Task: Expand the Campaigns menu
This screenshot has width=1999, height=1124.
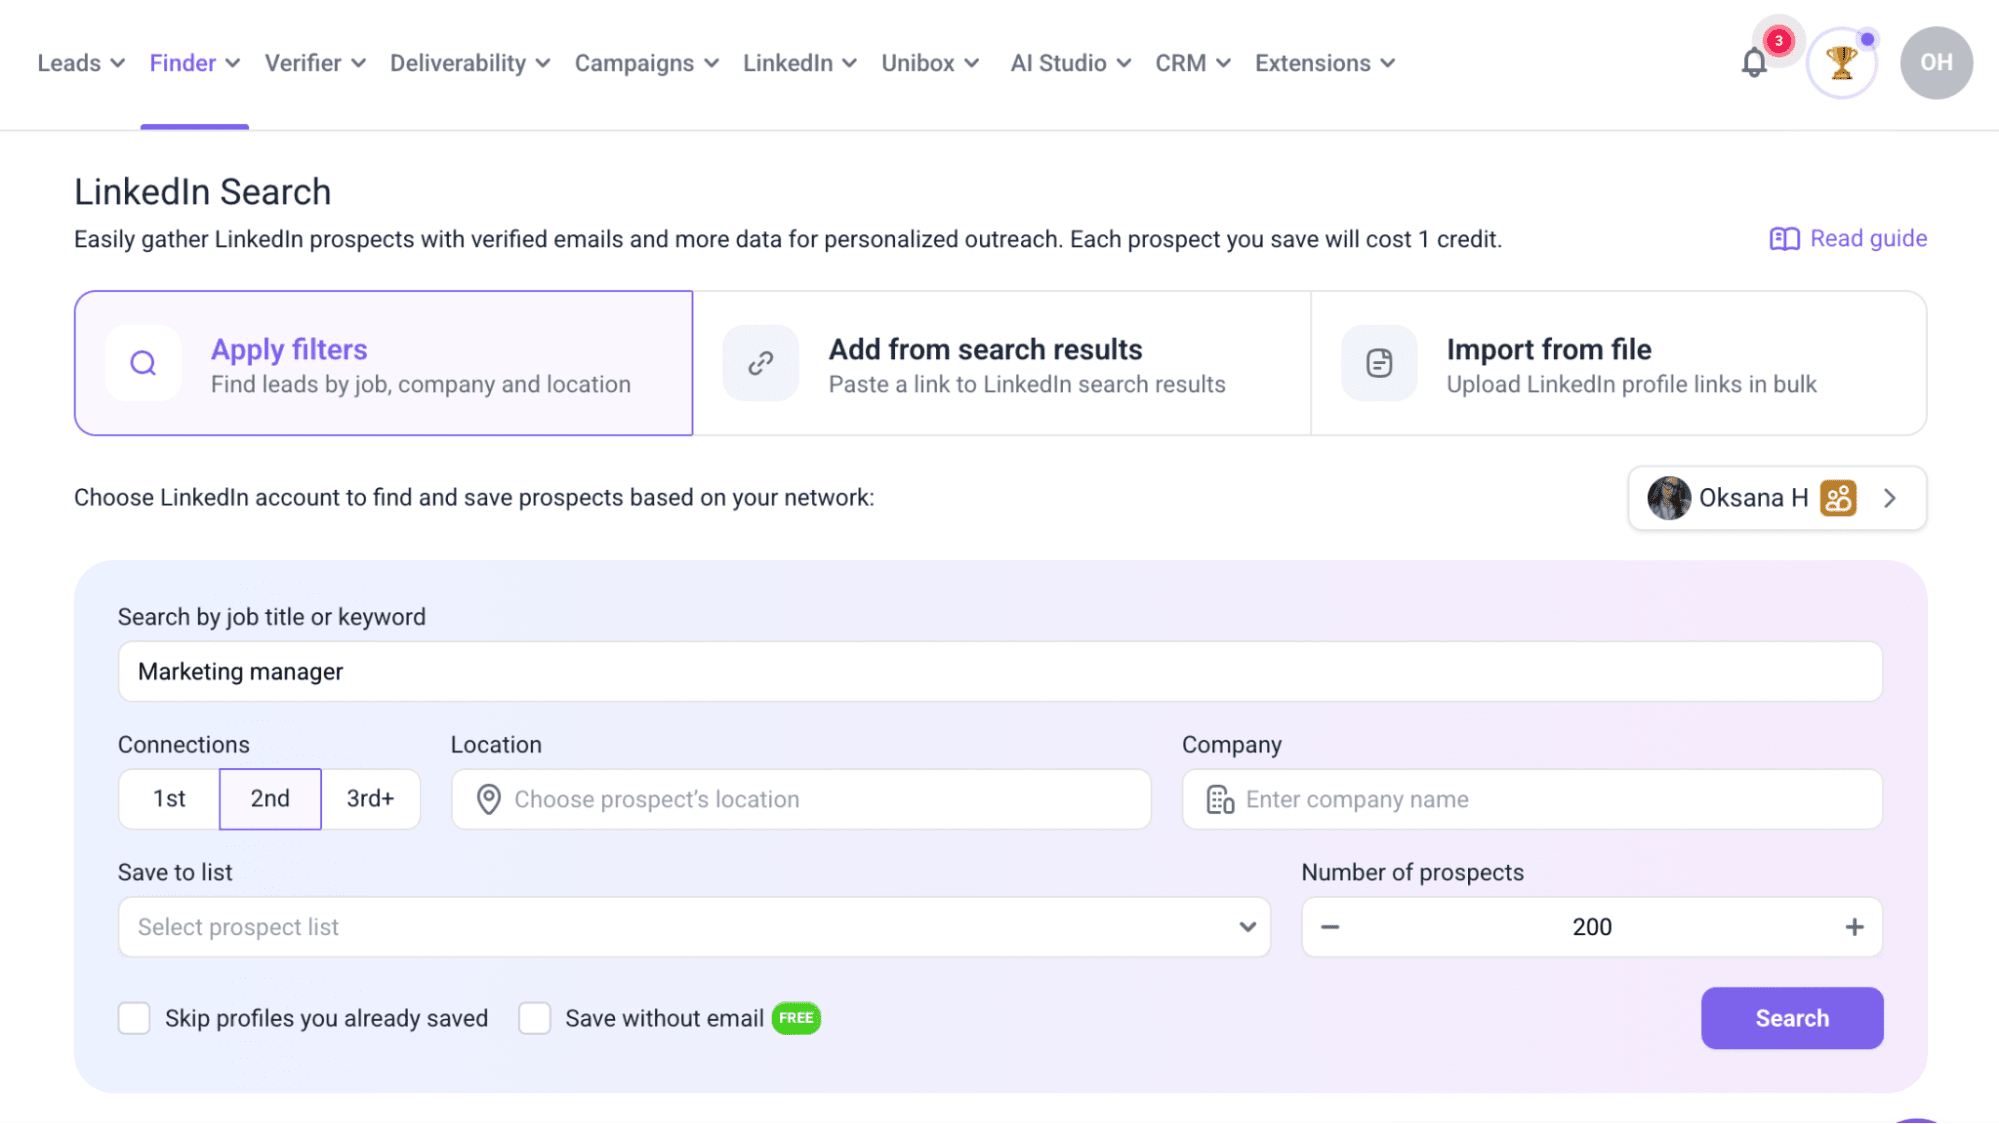Action: [646, 63]
